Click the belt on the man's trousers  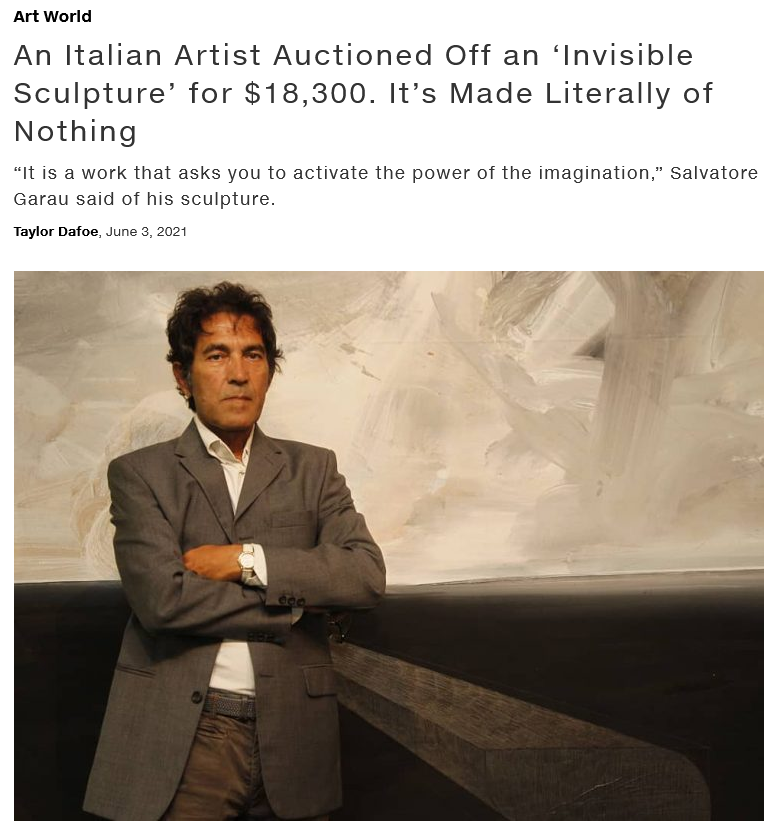point(229,705)
